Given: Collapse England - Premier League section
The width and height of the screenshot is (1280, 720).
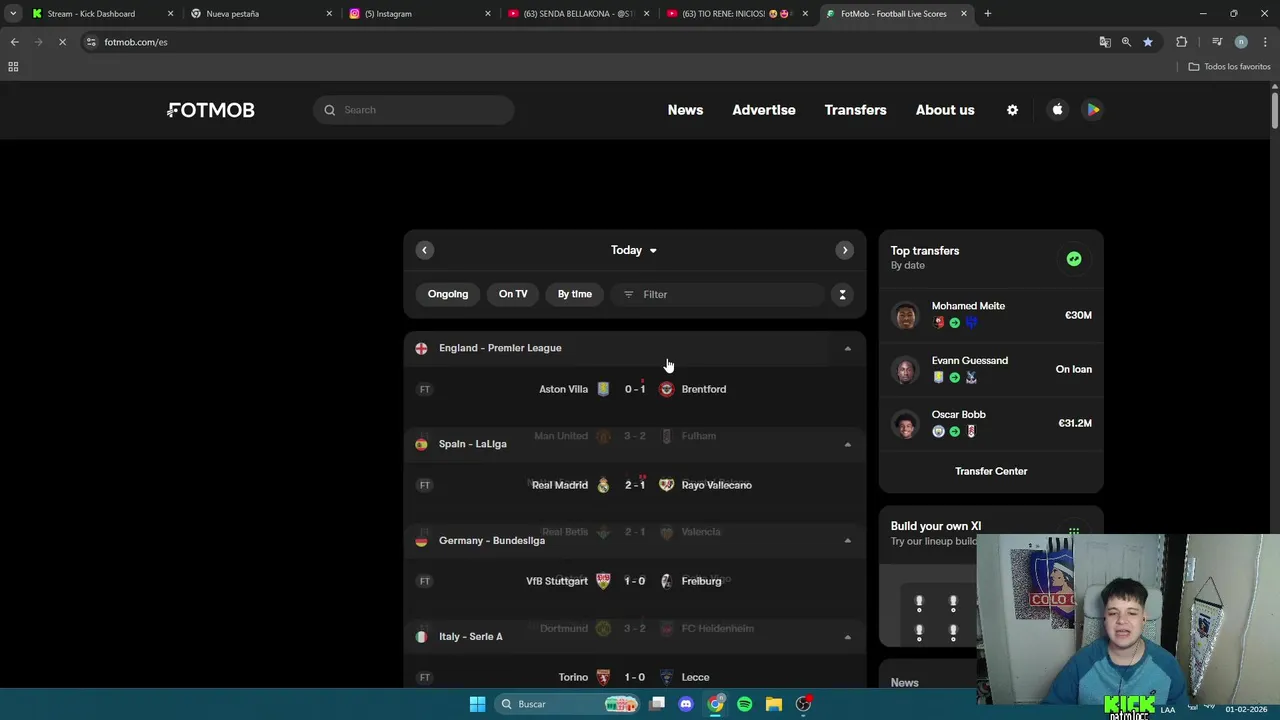Looking at the screenshot, I should pos(848,348).
